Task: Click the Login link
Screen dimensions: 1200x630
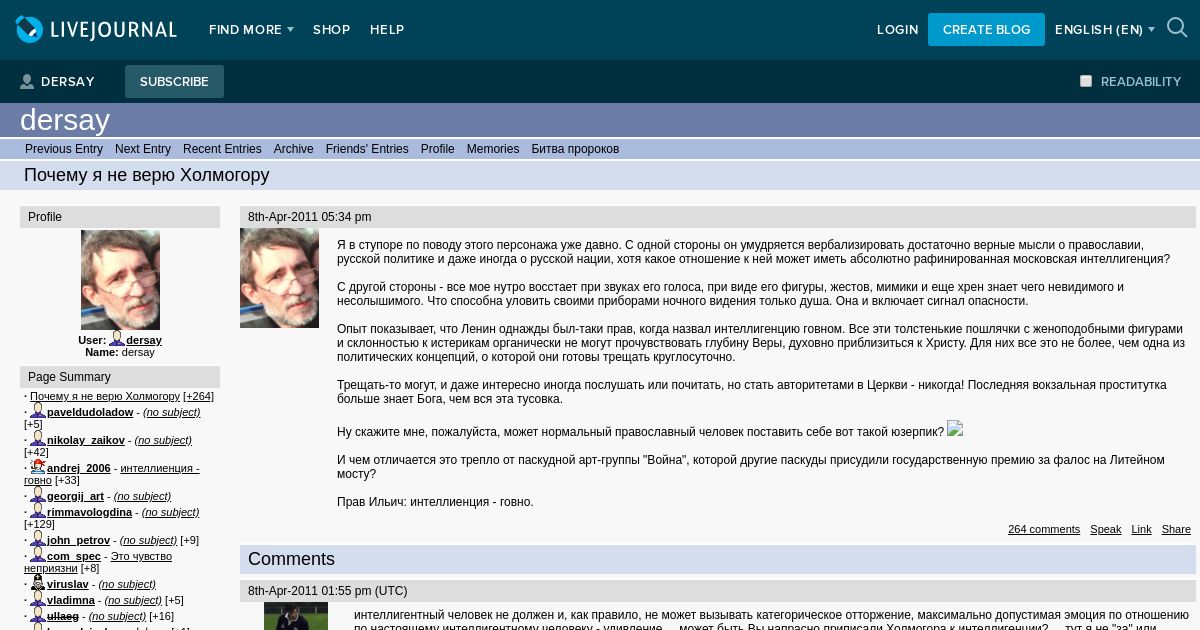Action: [x=897, y=30]
